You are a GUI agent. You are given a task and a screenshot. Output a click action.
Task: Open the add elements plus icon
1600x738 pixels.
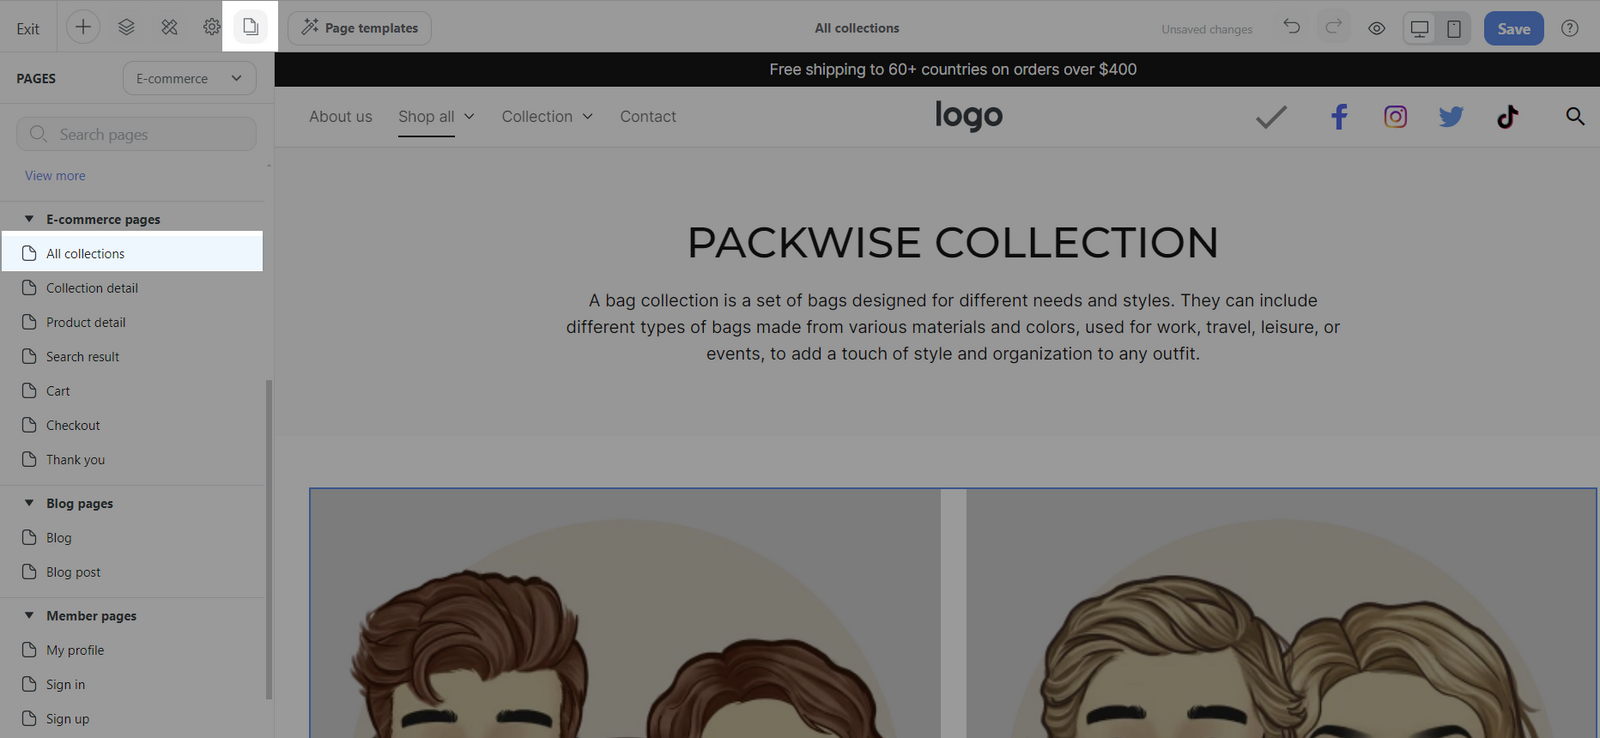click(83, 27)
